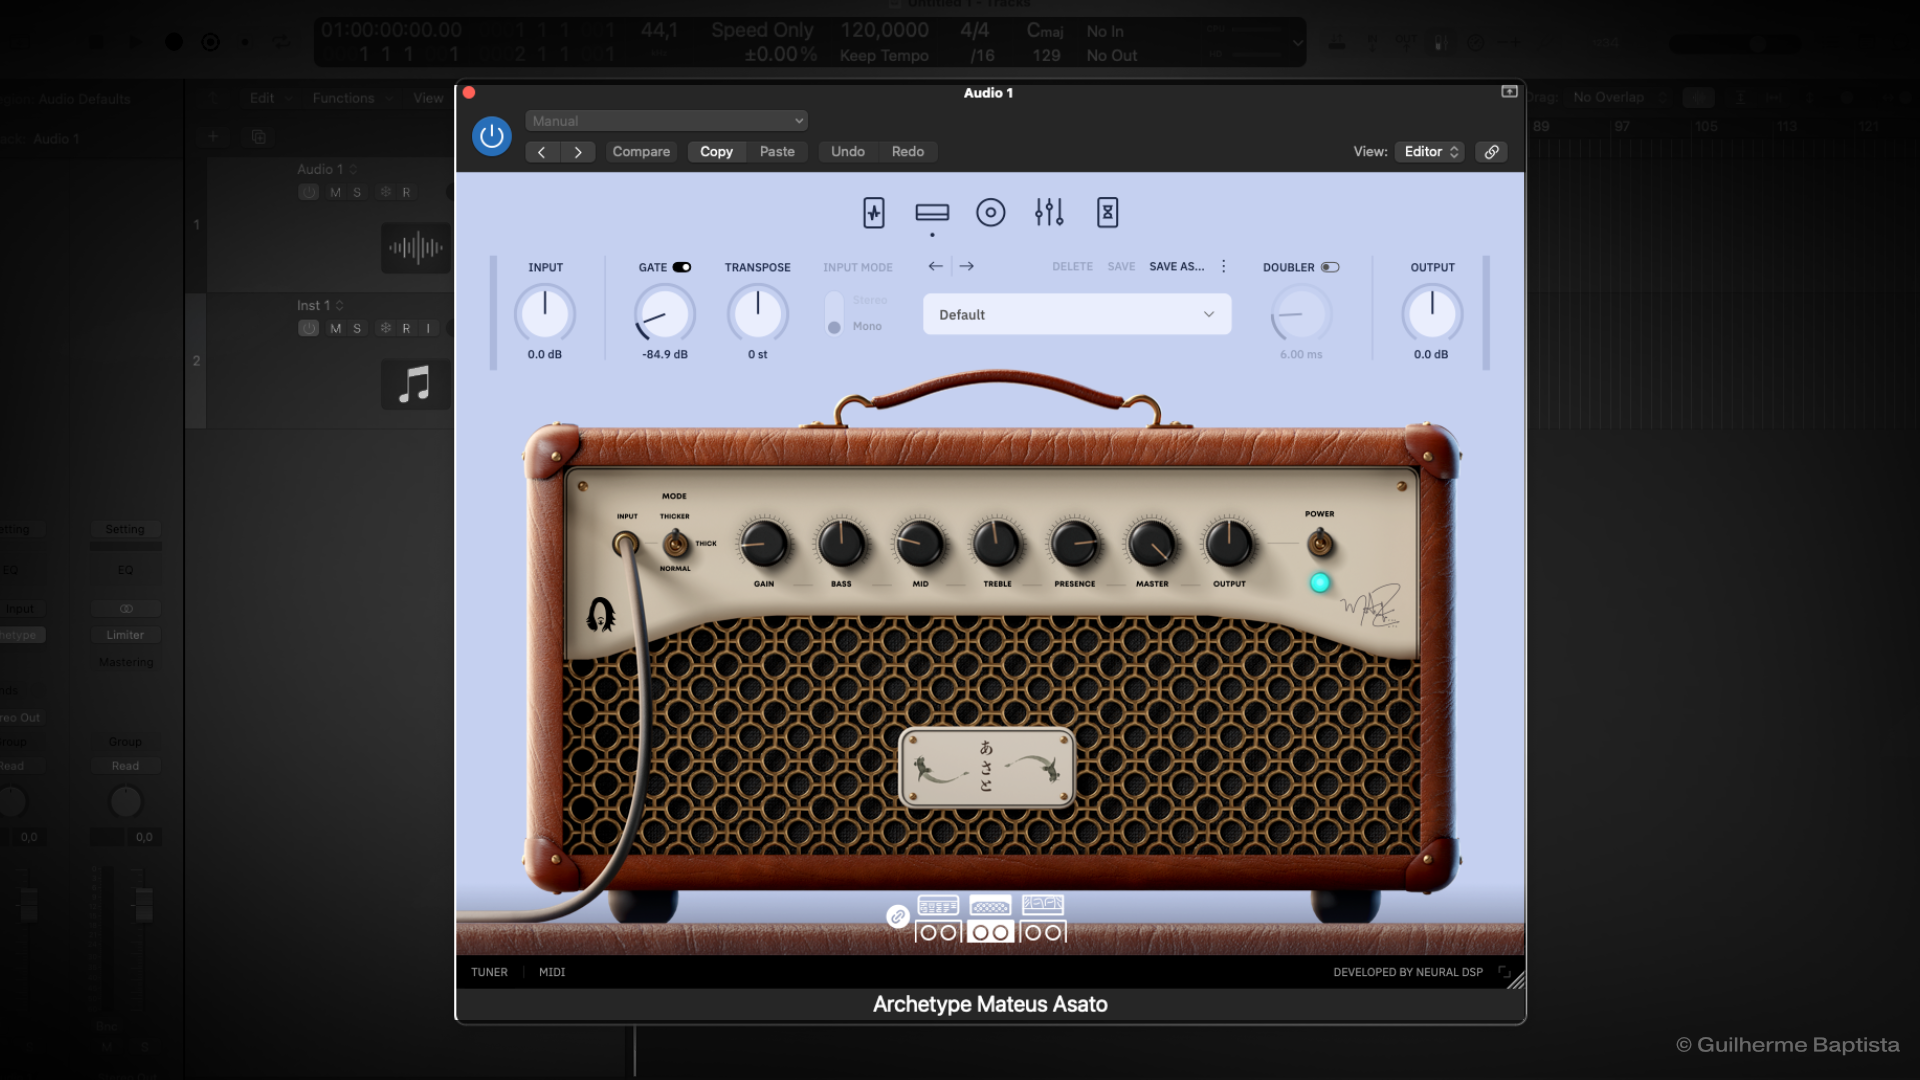Open the TUNER tab

(489, 972)
